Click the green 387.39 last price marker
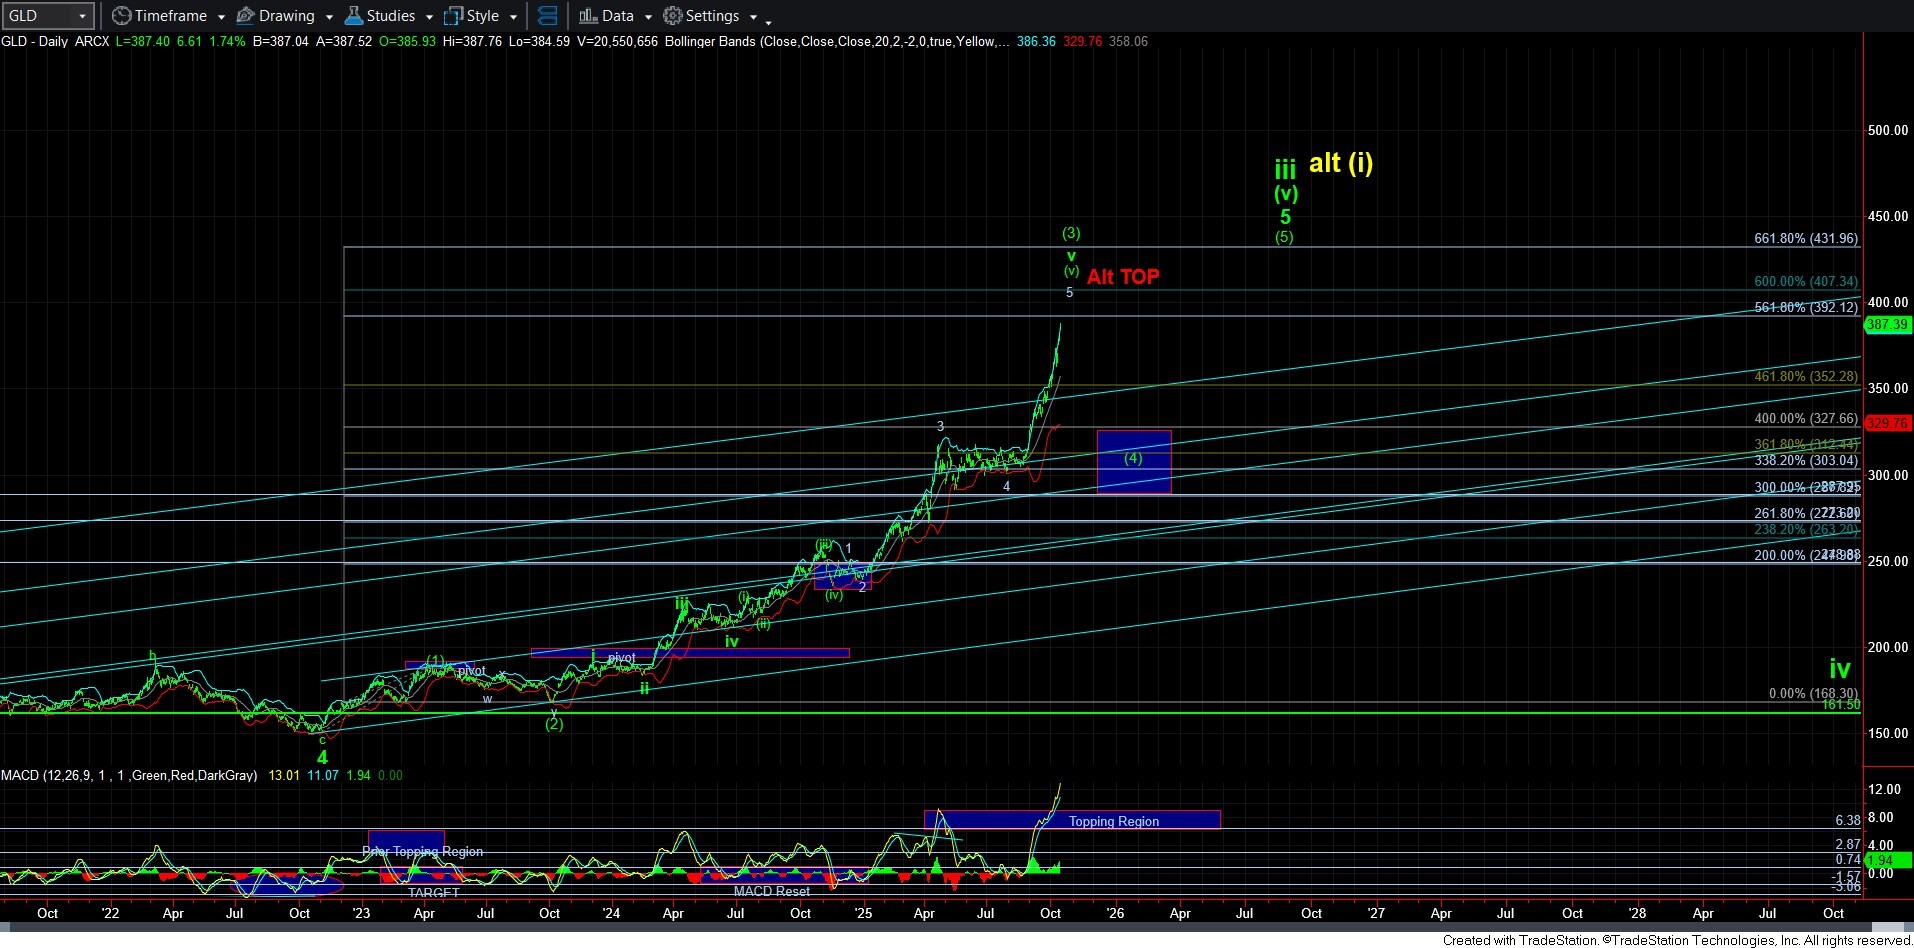The height and width of the screenshot is (948, 1914). point(1888,324)
